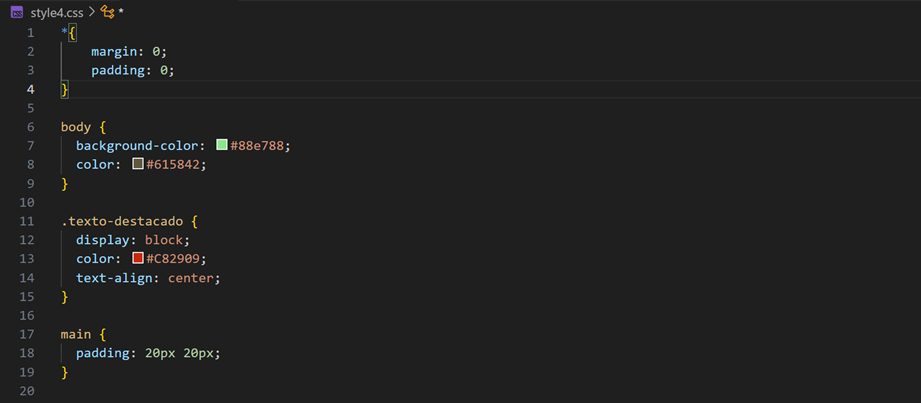Click the closing brace on line 4
This screenshot has height=403, width=921.
[65, 89]
